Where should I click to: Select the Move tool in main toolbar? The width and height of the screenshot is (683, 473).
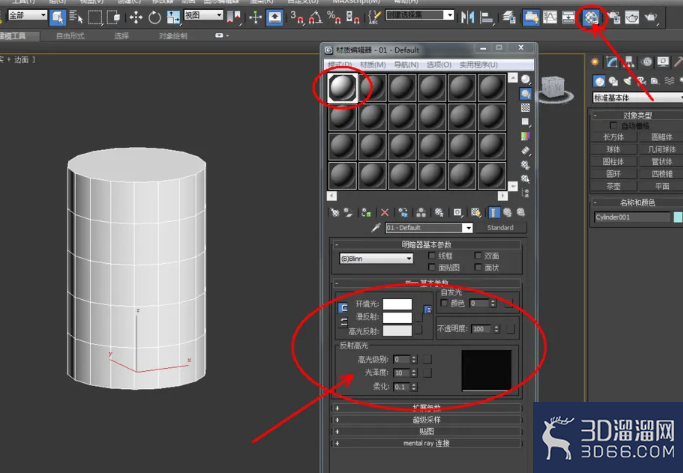click(136, 18)
